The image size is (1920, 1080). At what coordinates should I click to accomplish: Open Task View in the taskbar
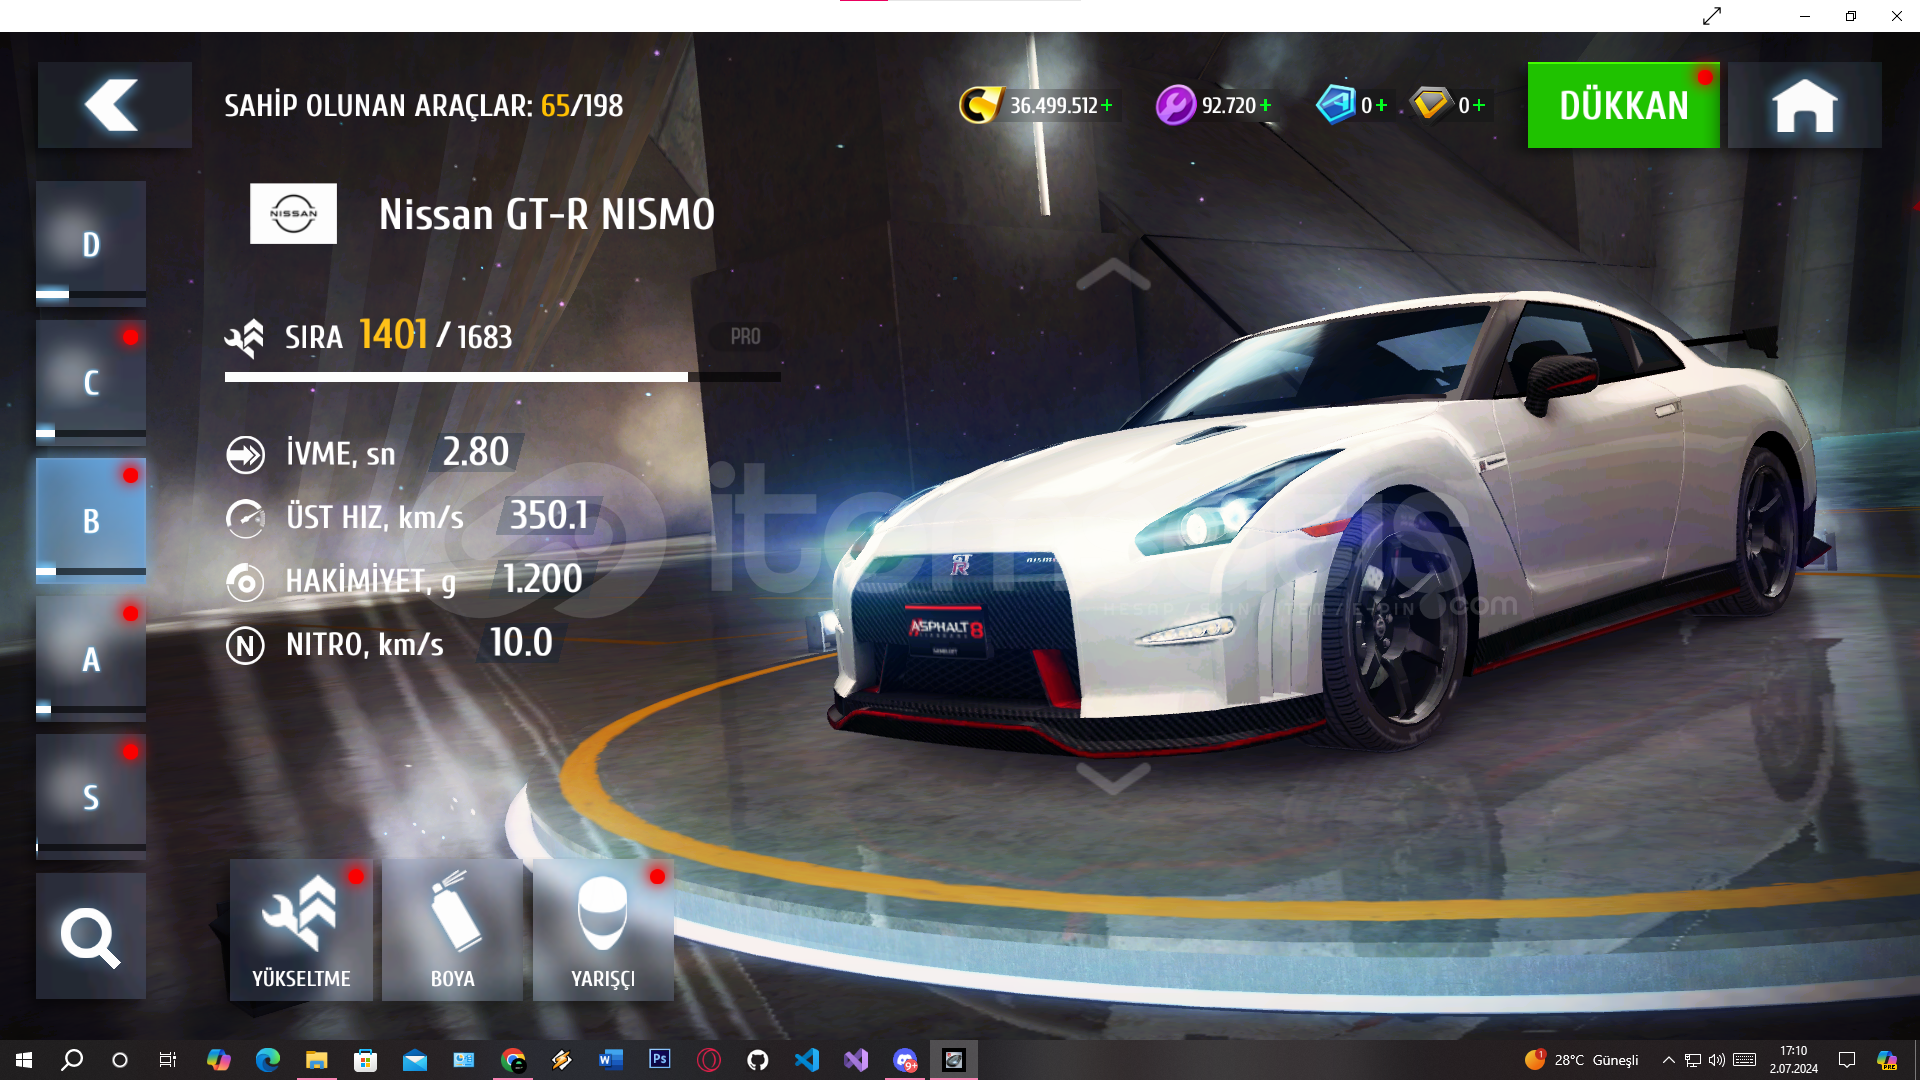coord(168,1060)
